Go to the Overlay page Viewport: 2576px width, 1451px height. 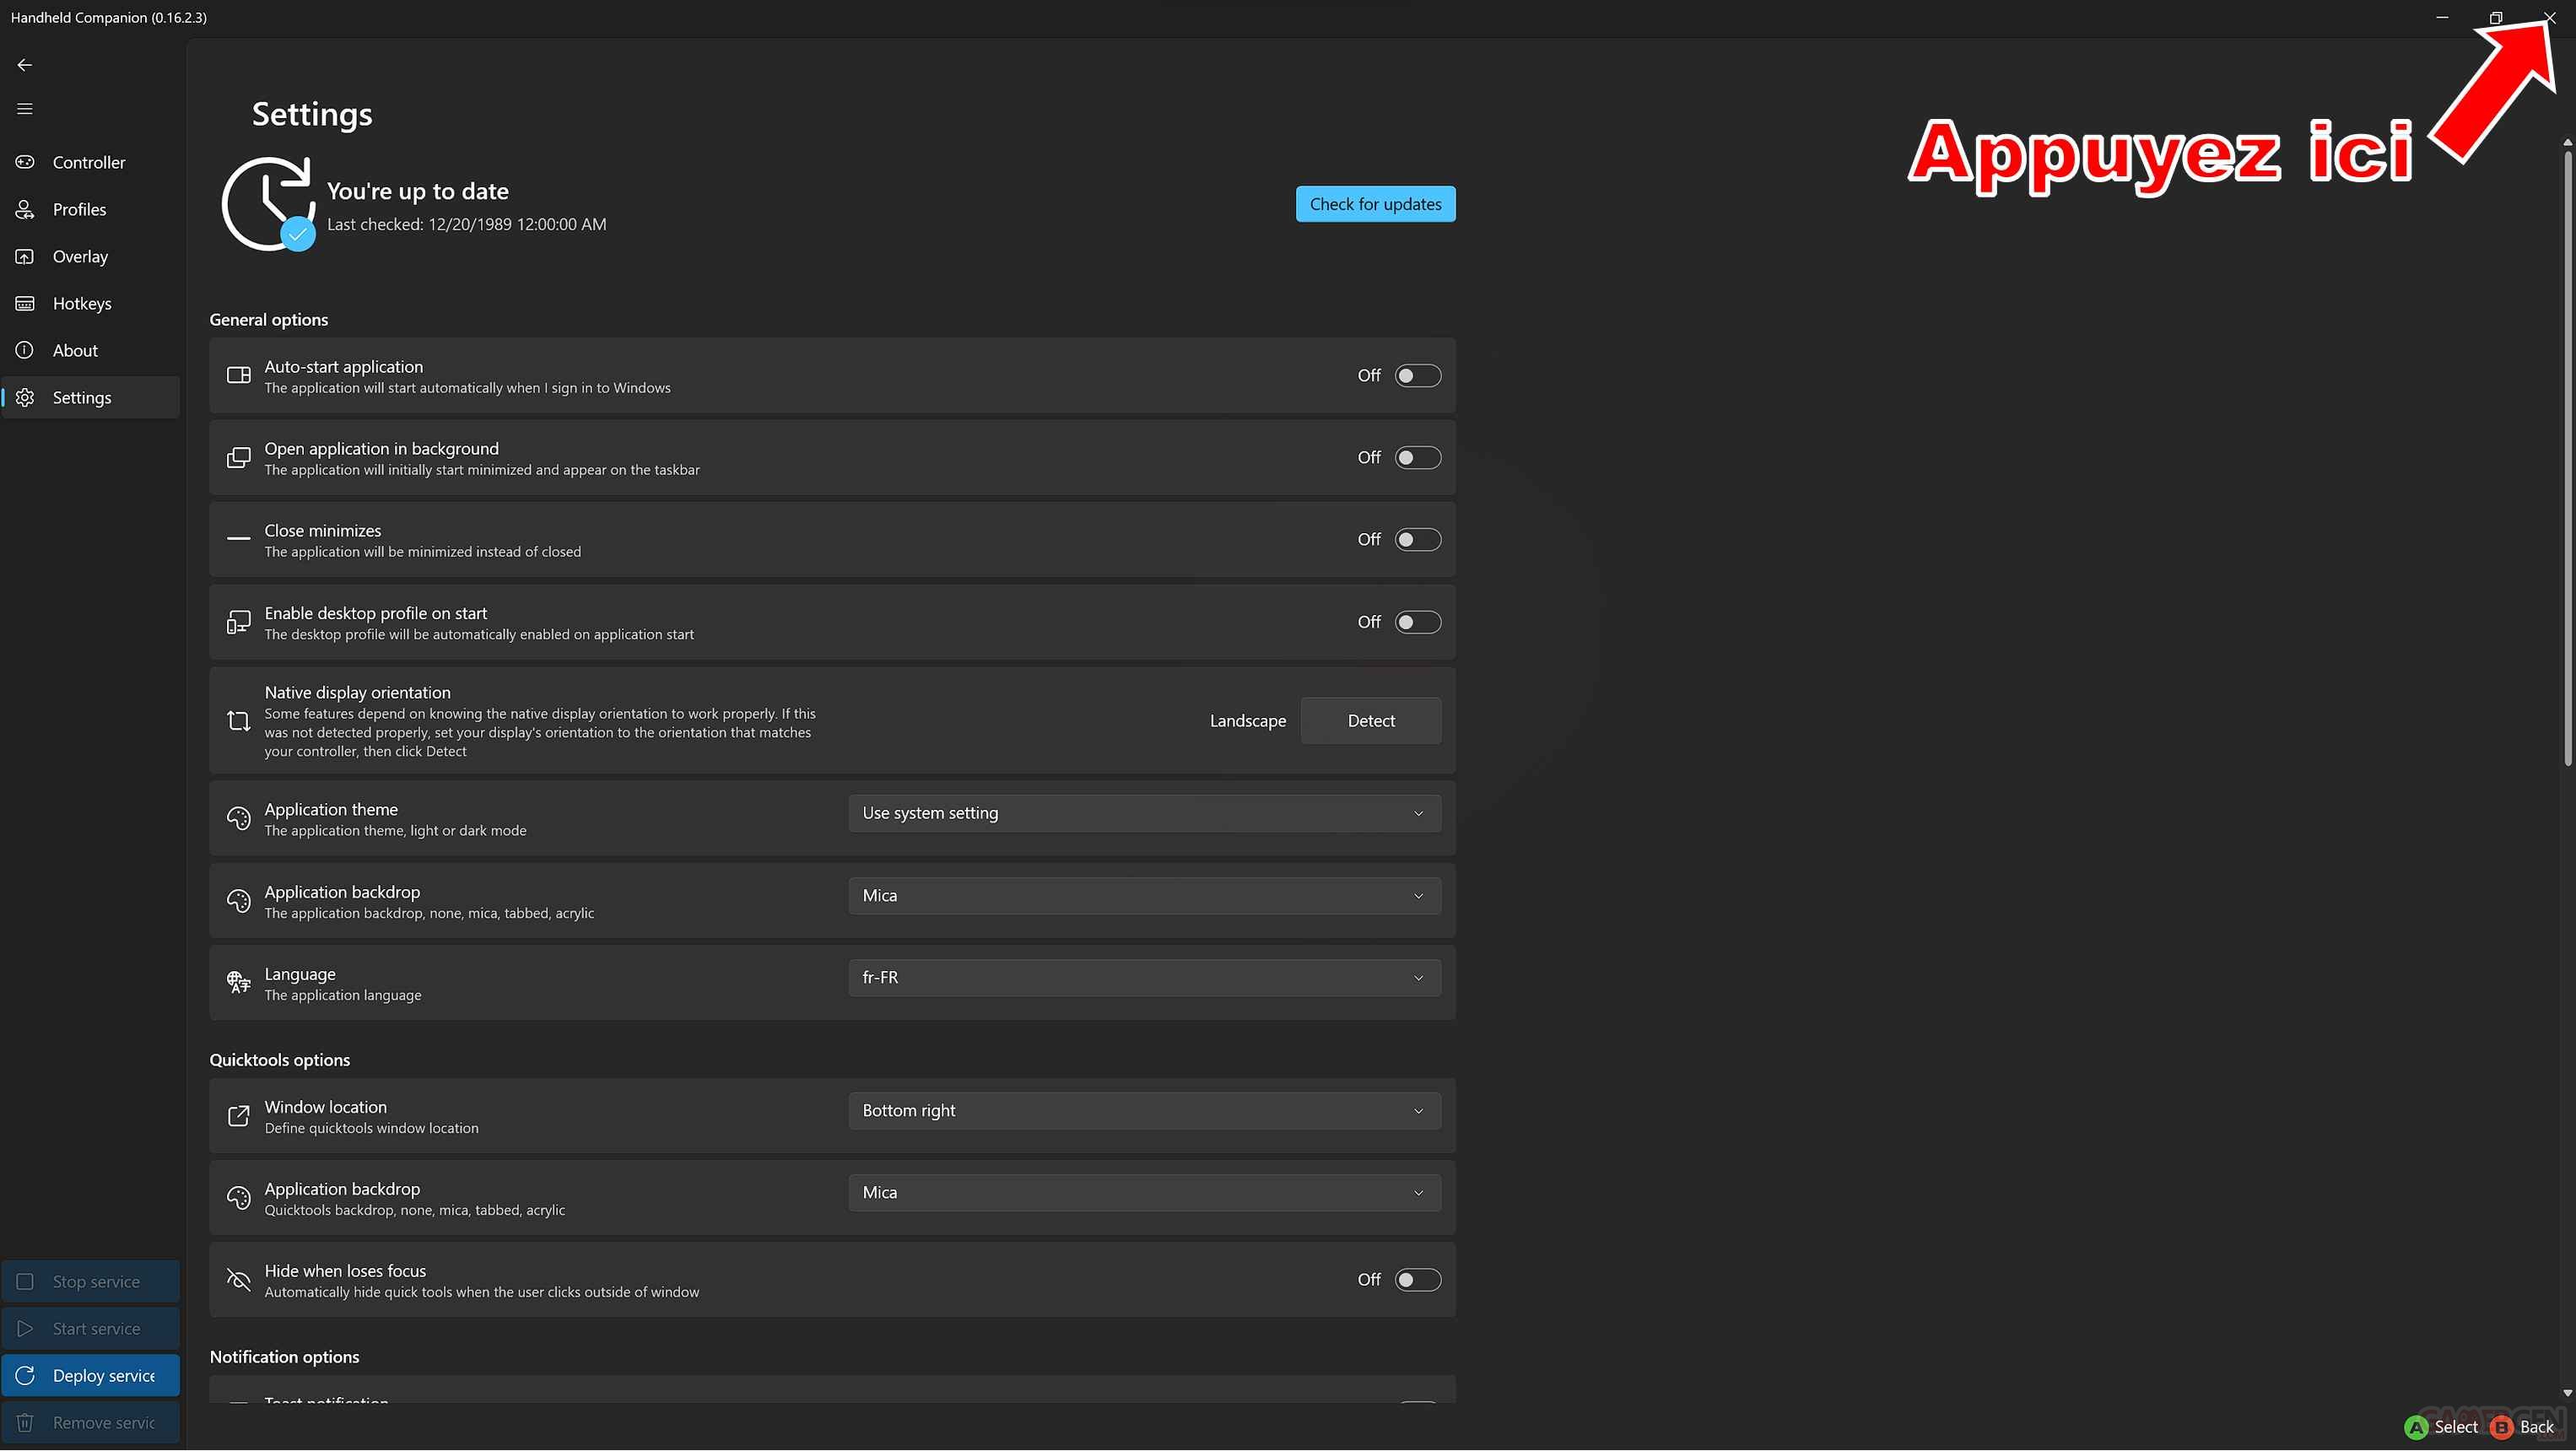pyautogui.click(x=80, y=256)
